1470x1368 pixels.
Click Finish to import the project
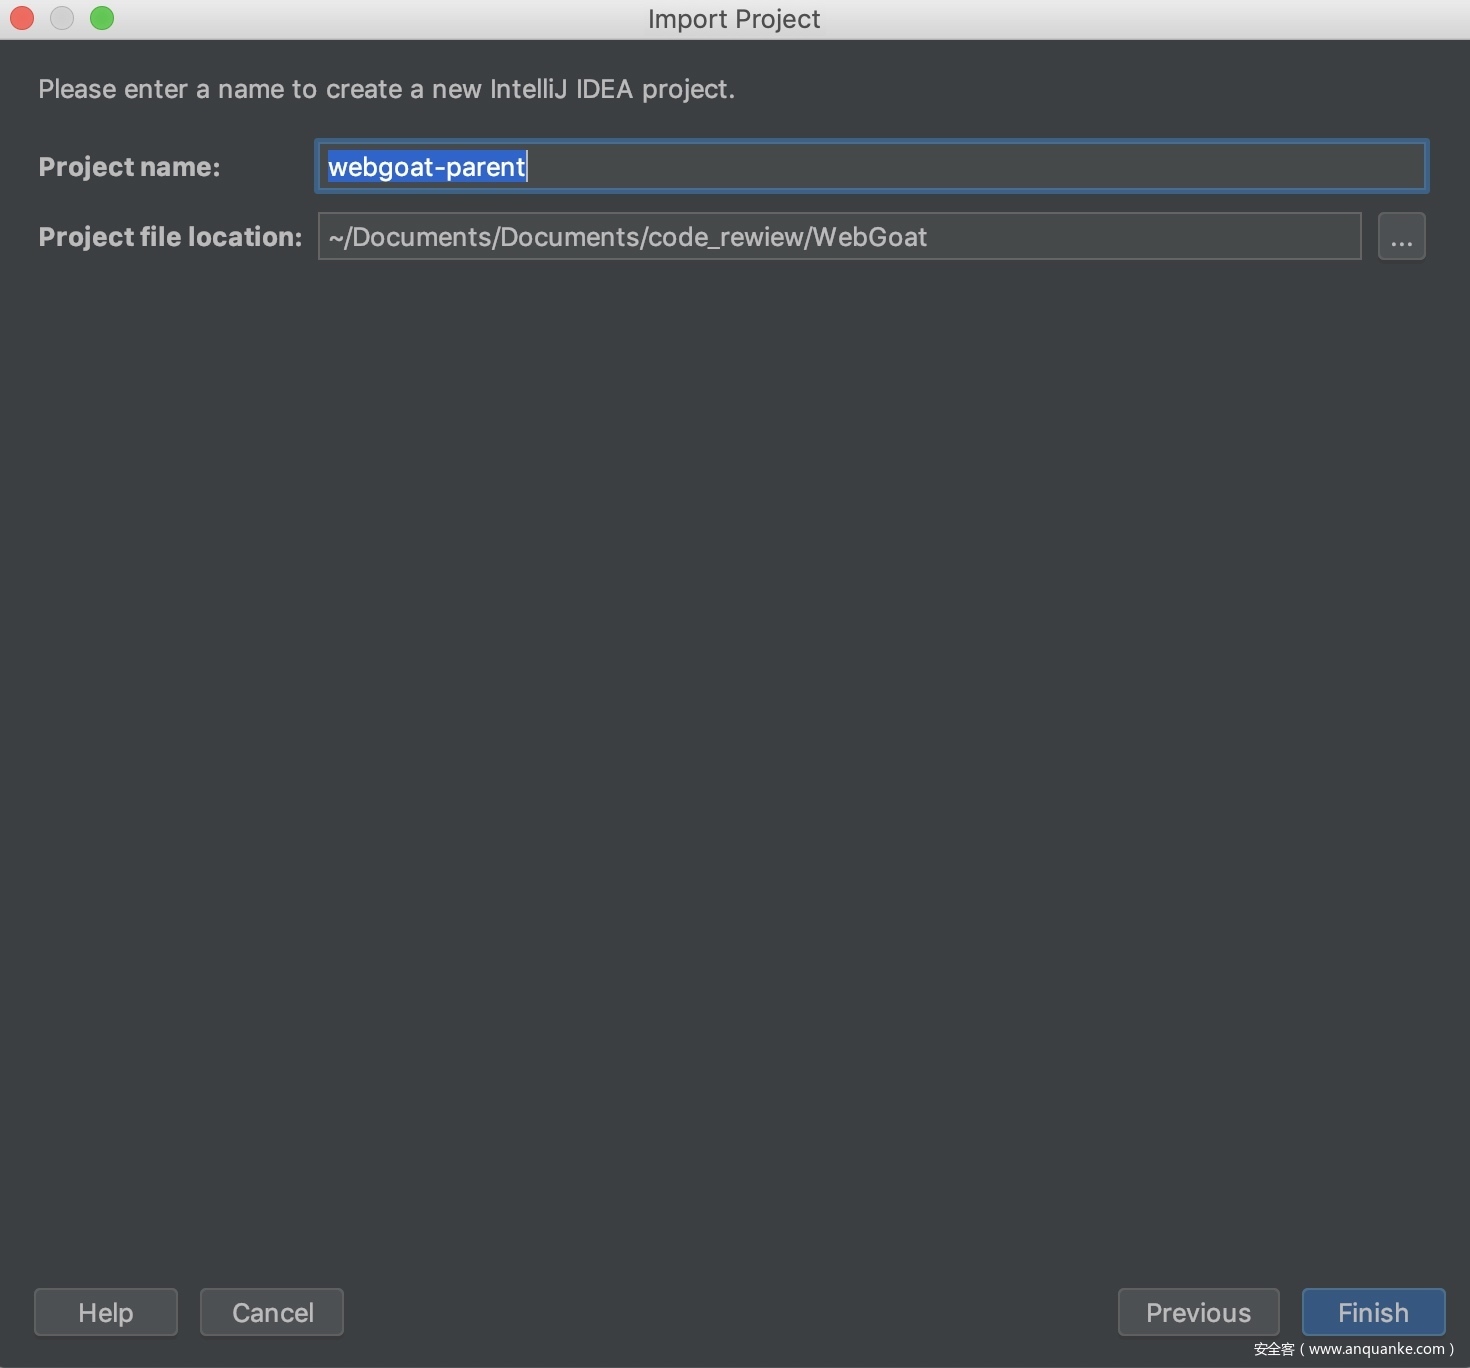pos(1373,1312)
